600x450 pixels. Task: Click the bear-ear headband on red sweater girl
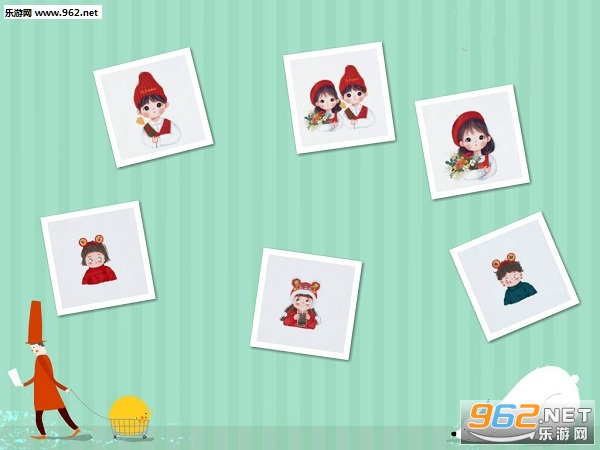click(91, 240)
